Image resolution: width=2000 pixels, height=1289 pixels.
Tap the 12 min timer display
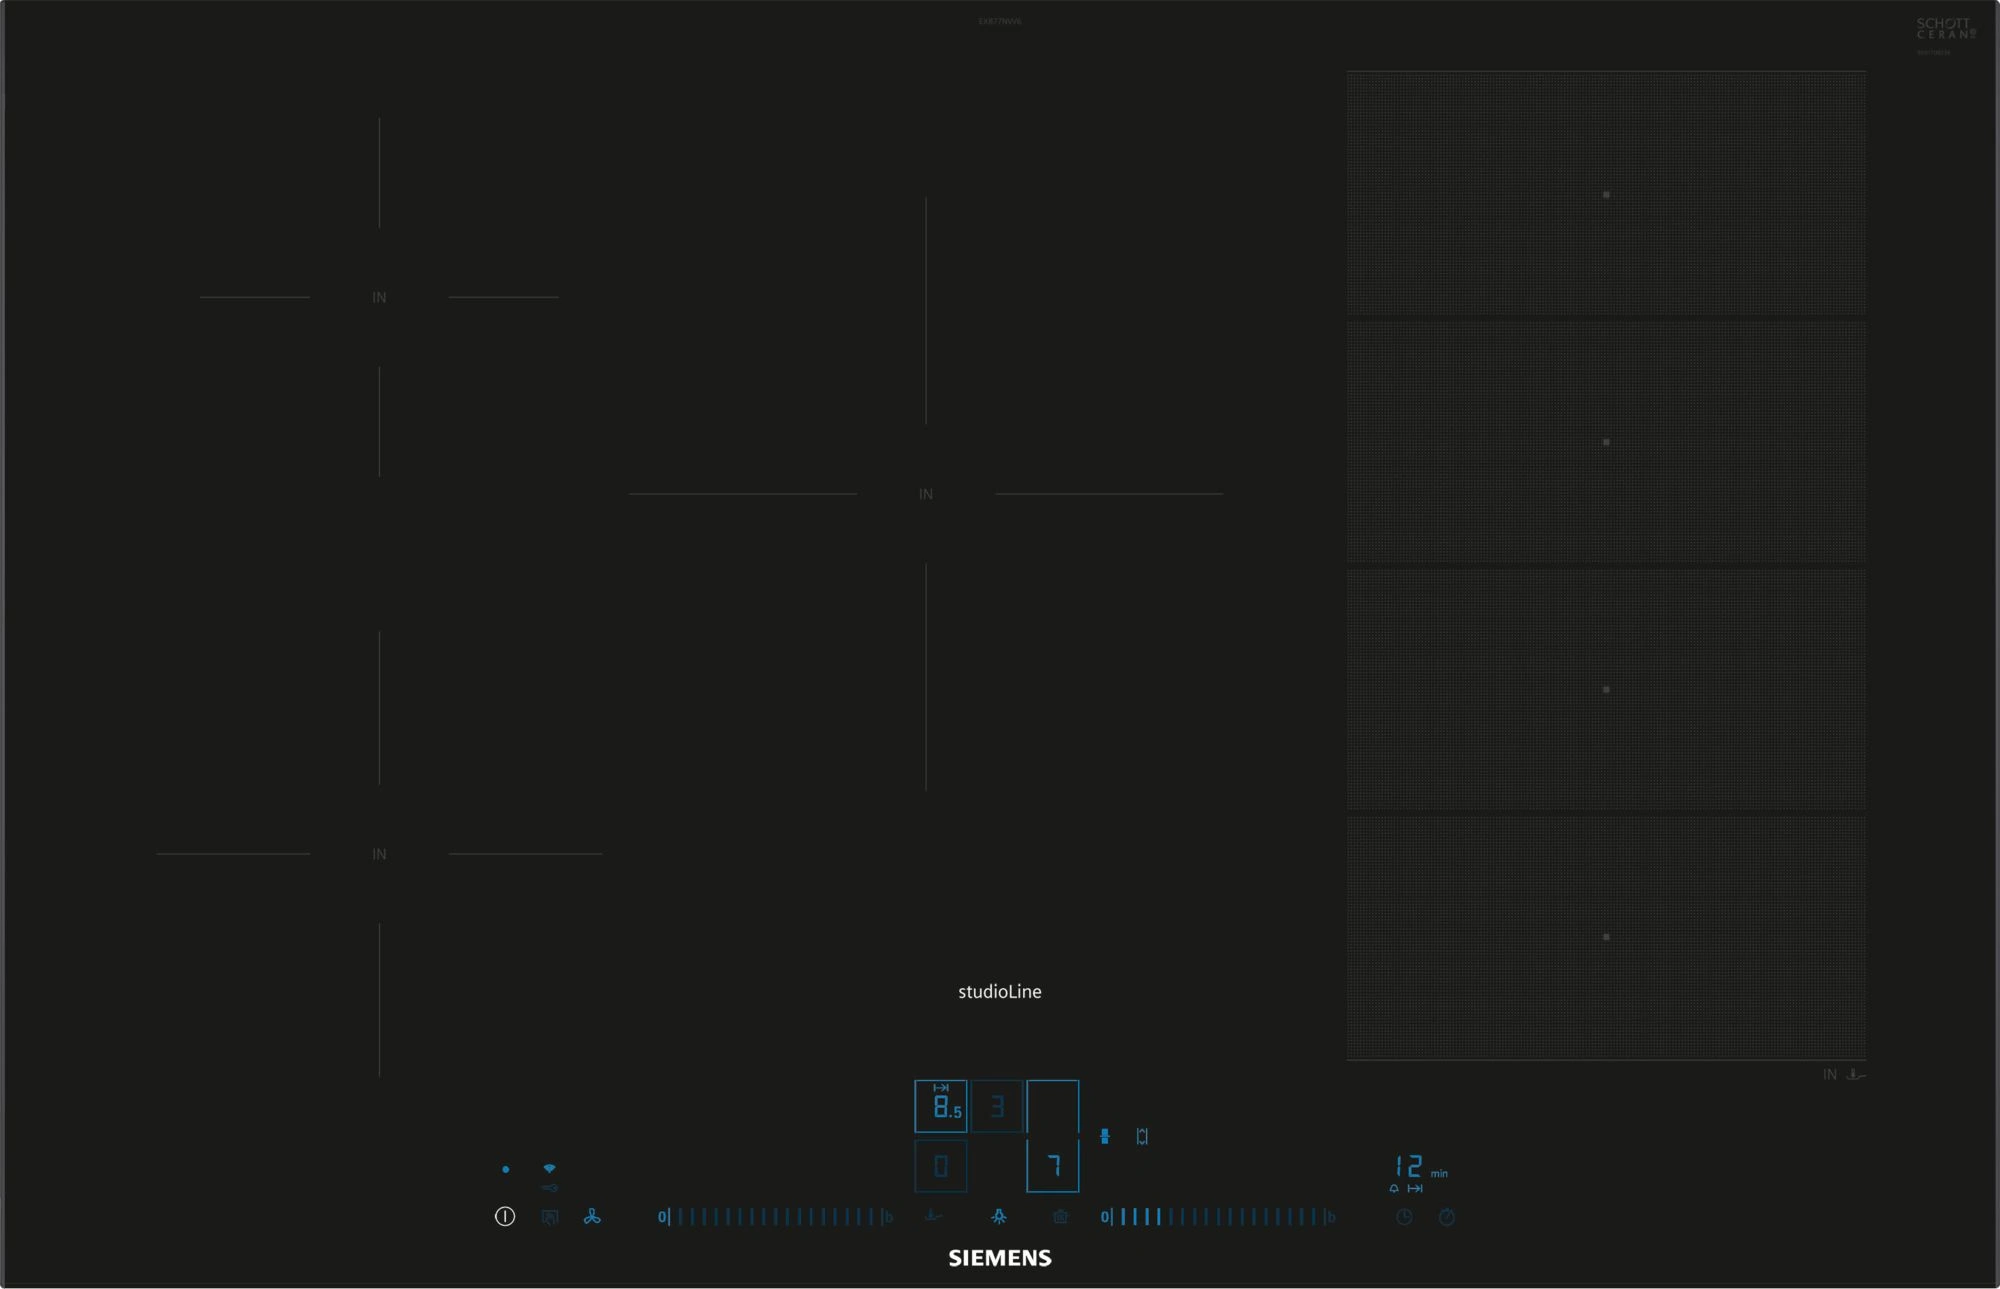point(1410,1167)
